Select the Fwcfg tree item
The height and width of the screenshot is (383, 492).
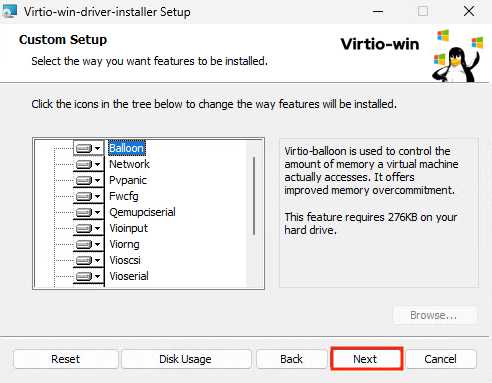click(124, 196)
